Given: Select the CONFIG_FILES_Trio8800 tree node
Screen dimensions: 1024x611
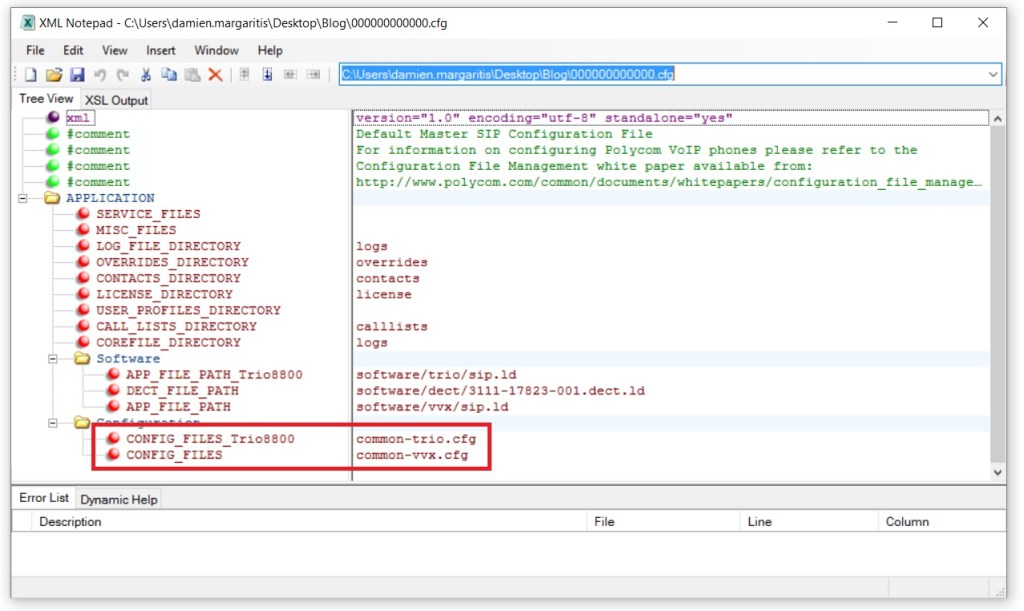Looking at the screenshot, I should (210, 439).
